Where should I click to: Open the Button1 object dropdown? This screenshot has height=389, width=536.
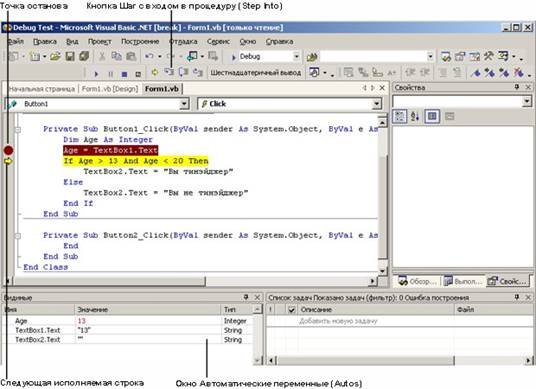pyautogui.click(x=184, y=104)
